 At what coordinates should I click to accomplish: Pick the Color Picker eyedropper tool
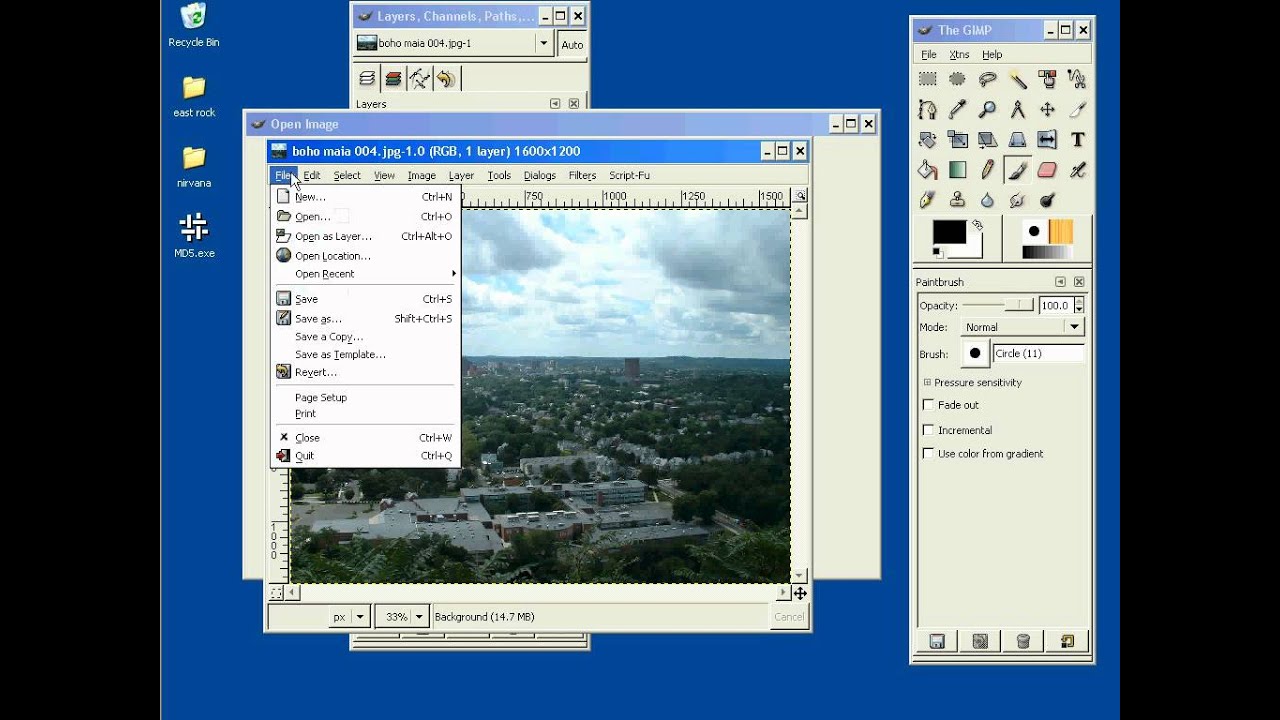958,109
